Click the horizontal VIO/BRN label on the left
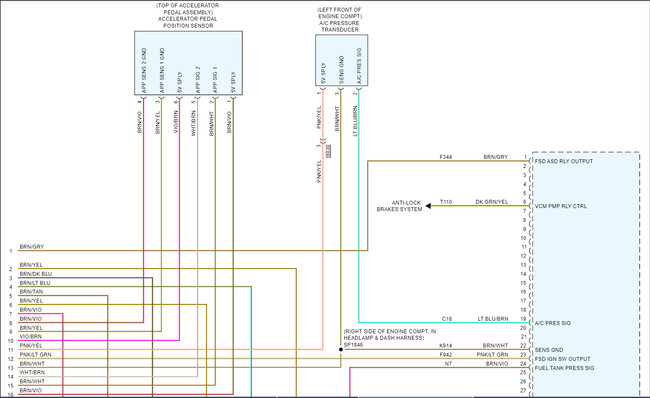This screenshot has width=650, height=398. 31,337
